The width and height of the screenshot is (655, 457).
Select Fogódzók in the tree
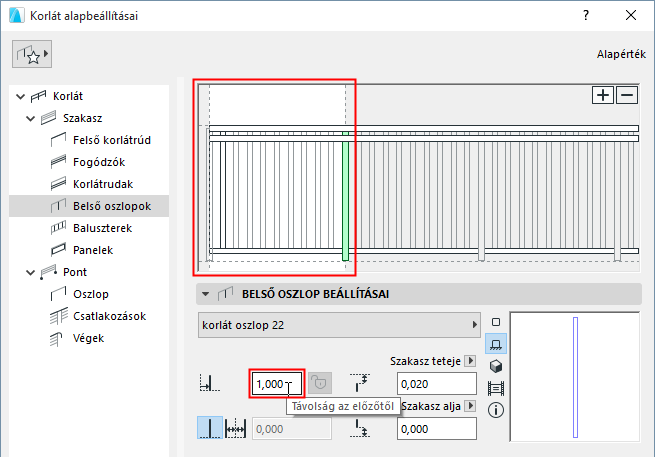pos(99,162)
